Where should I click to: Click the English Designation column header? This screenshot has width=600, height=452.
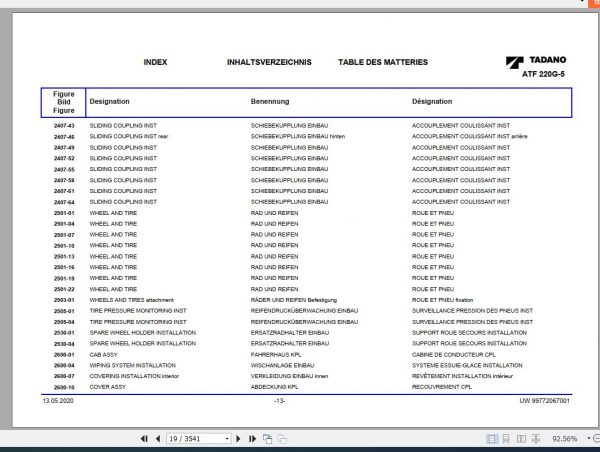pos(109,101)
